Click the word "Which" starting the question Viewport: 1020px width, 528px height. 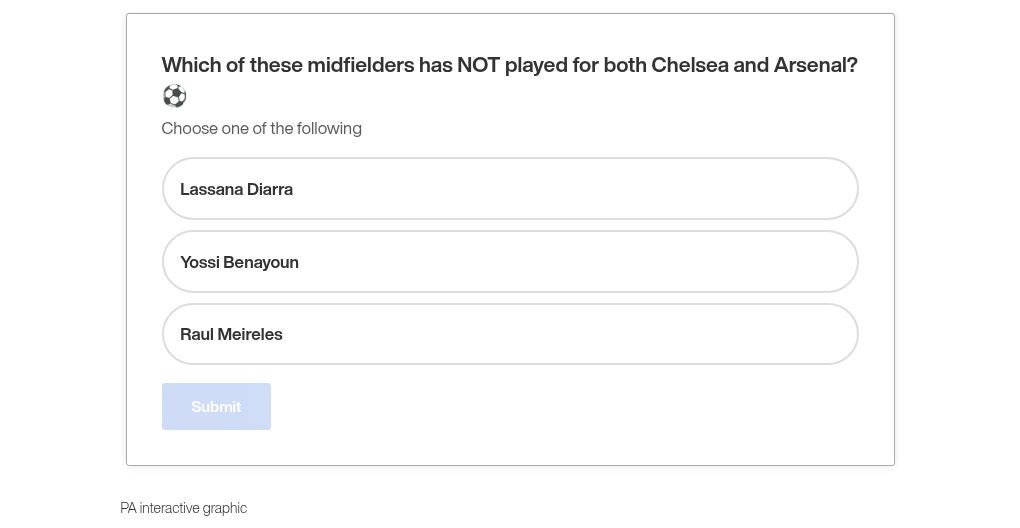[x=190, y=66]
